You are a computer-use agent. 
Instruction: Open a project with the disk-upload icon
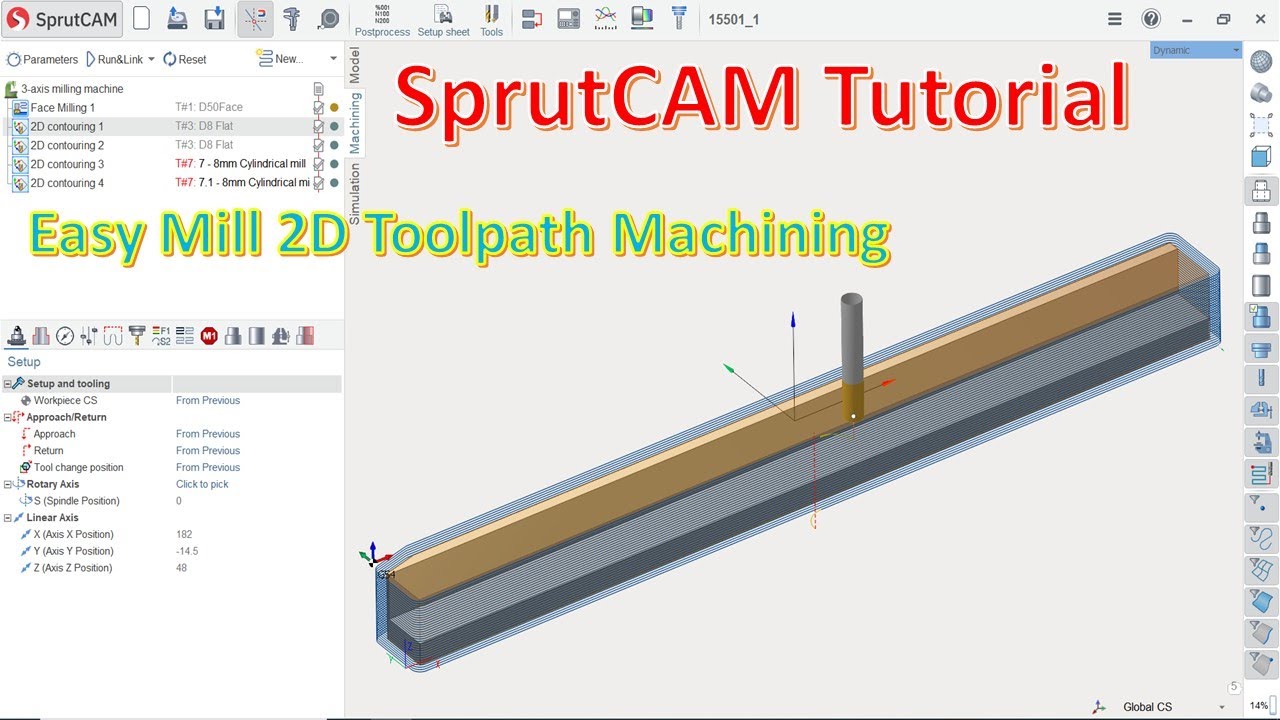(177, 19)
